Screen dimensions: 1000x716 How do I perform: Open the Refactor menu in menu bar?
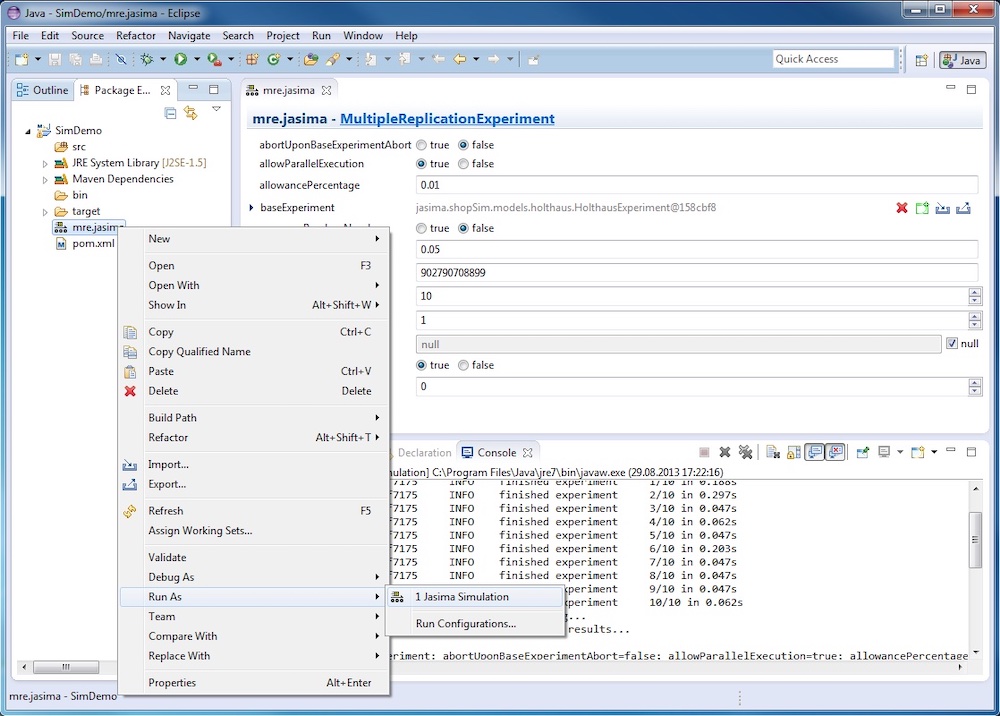click(x=136, y=36)
